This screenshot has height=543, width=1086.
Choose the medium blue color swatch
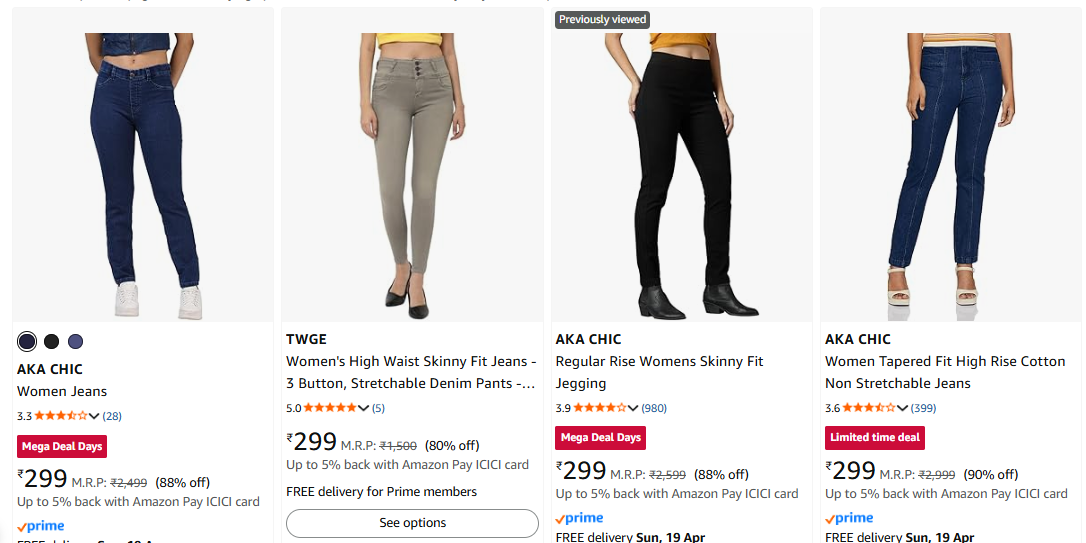tap(76, 342)
